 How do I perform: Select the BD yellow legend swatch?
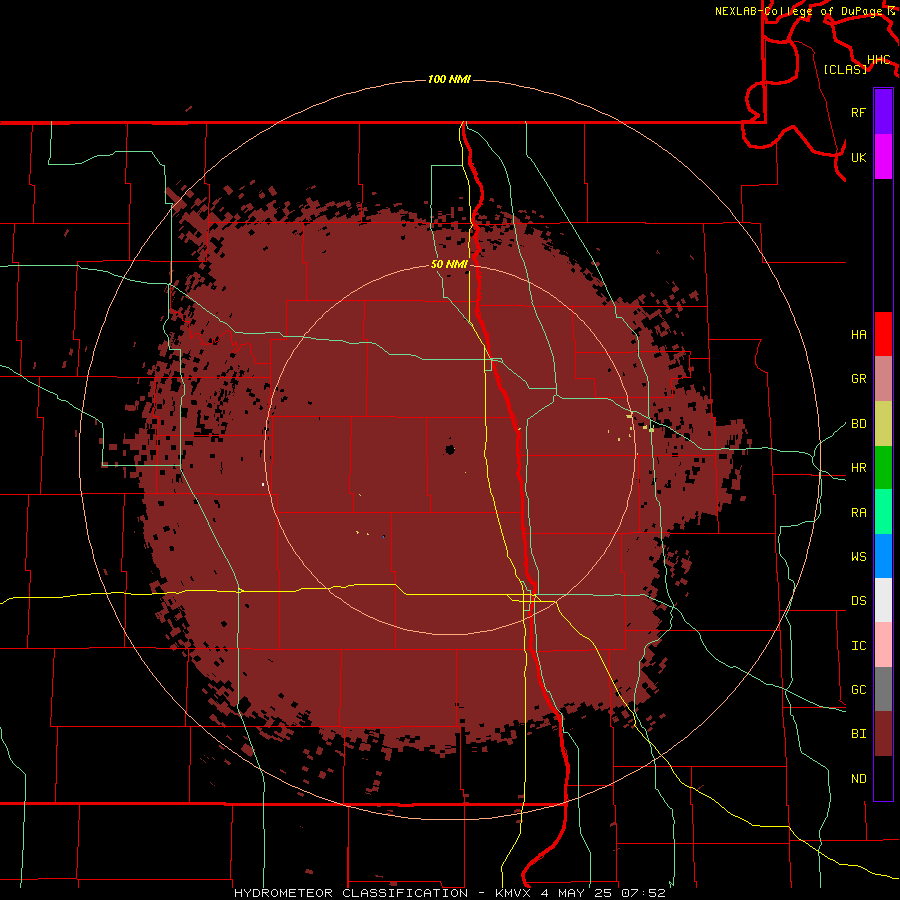[x=883, y=424]
